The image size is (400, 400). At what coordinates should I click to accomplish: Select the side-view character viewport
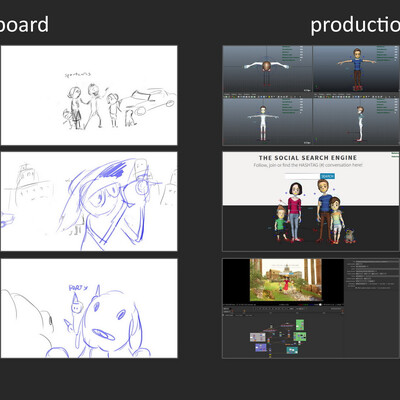[356, 121]
